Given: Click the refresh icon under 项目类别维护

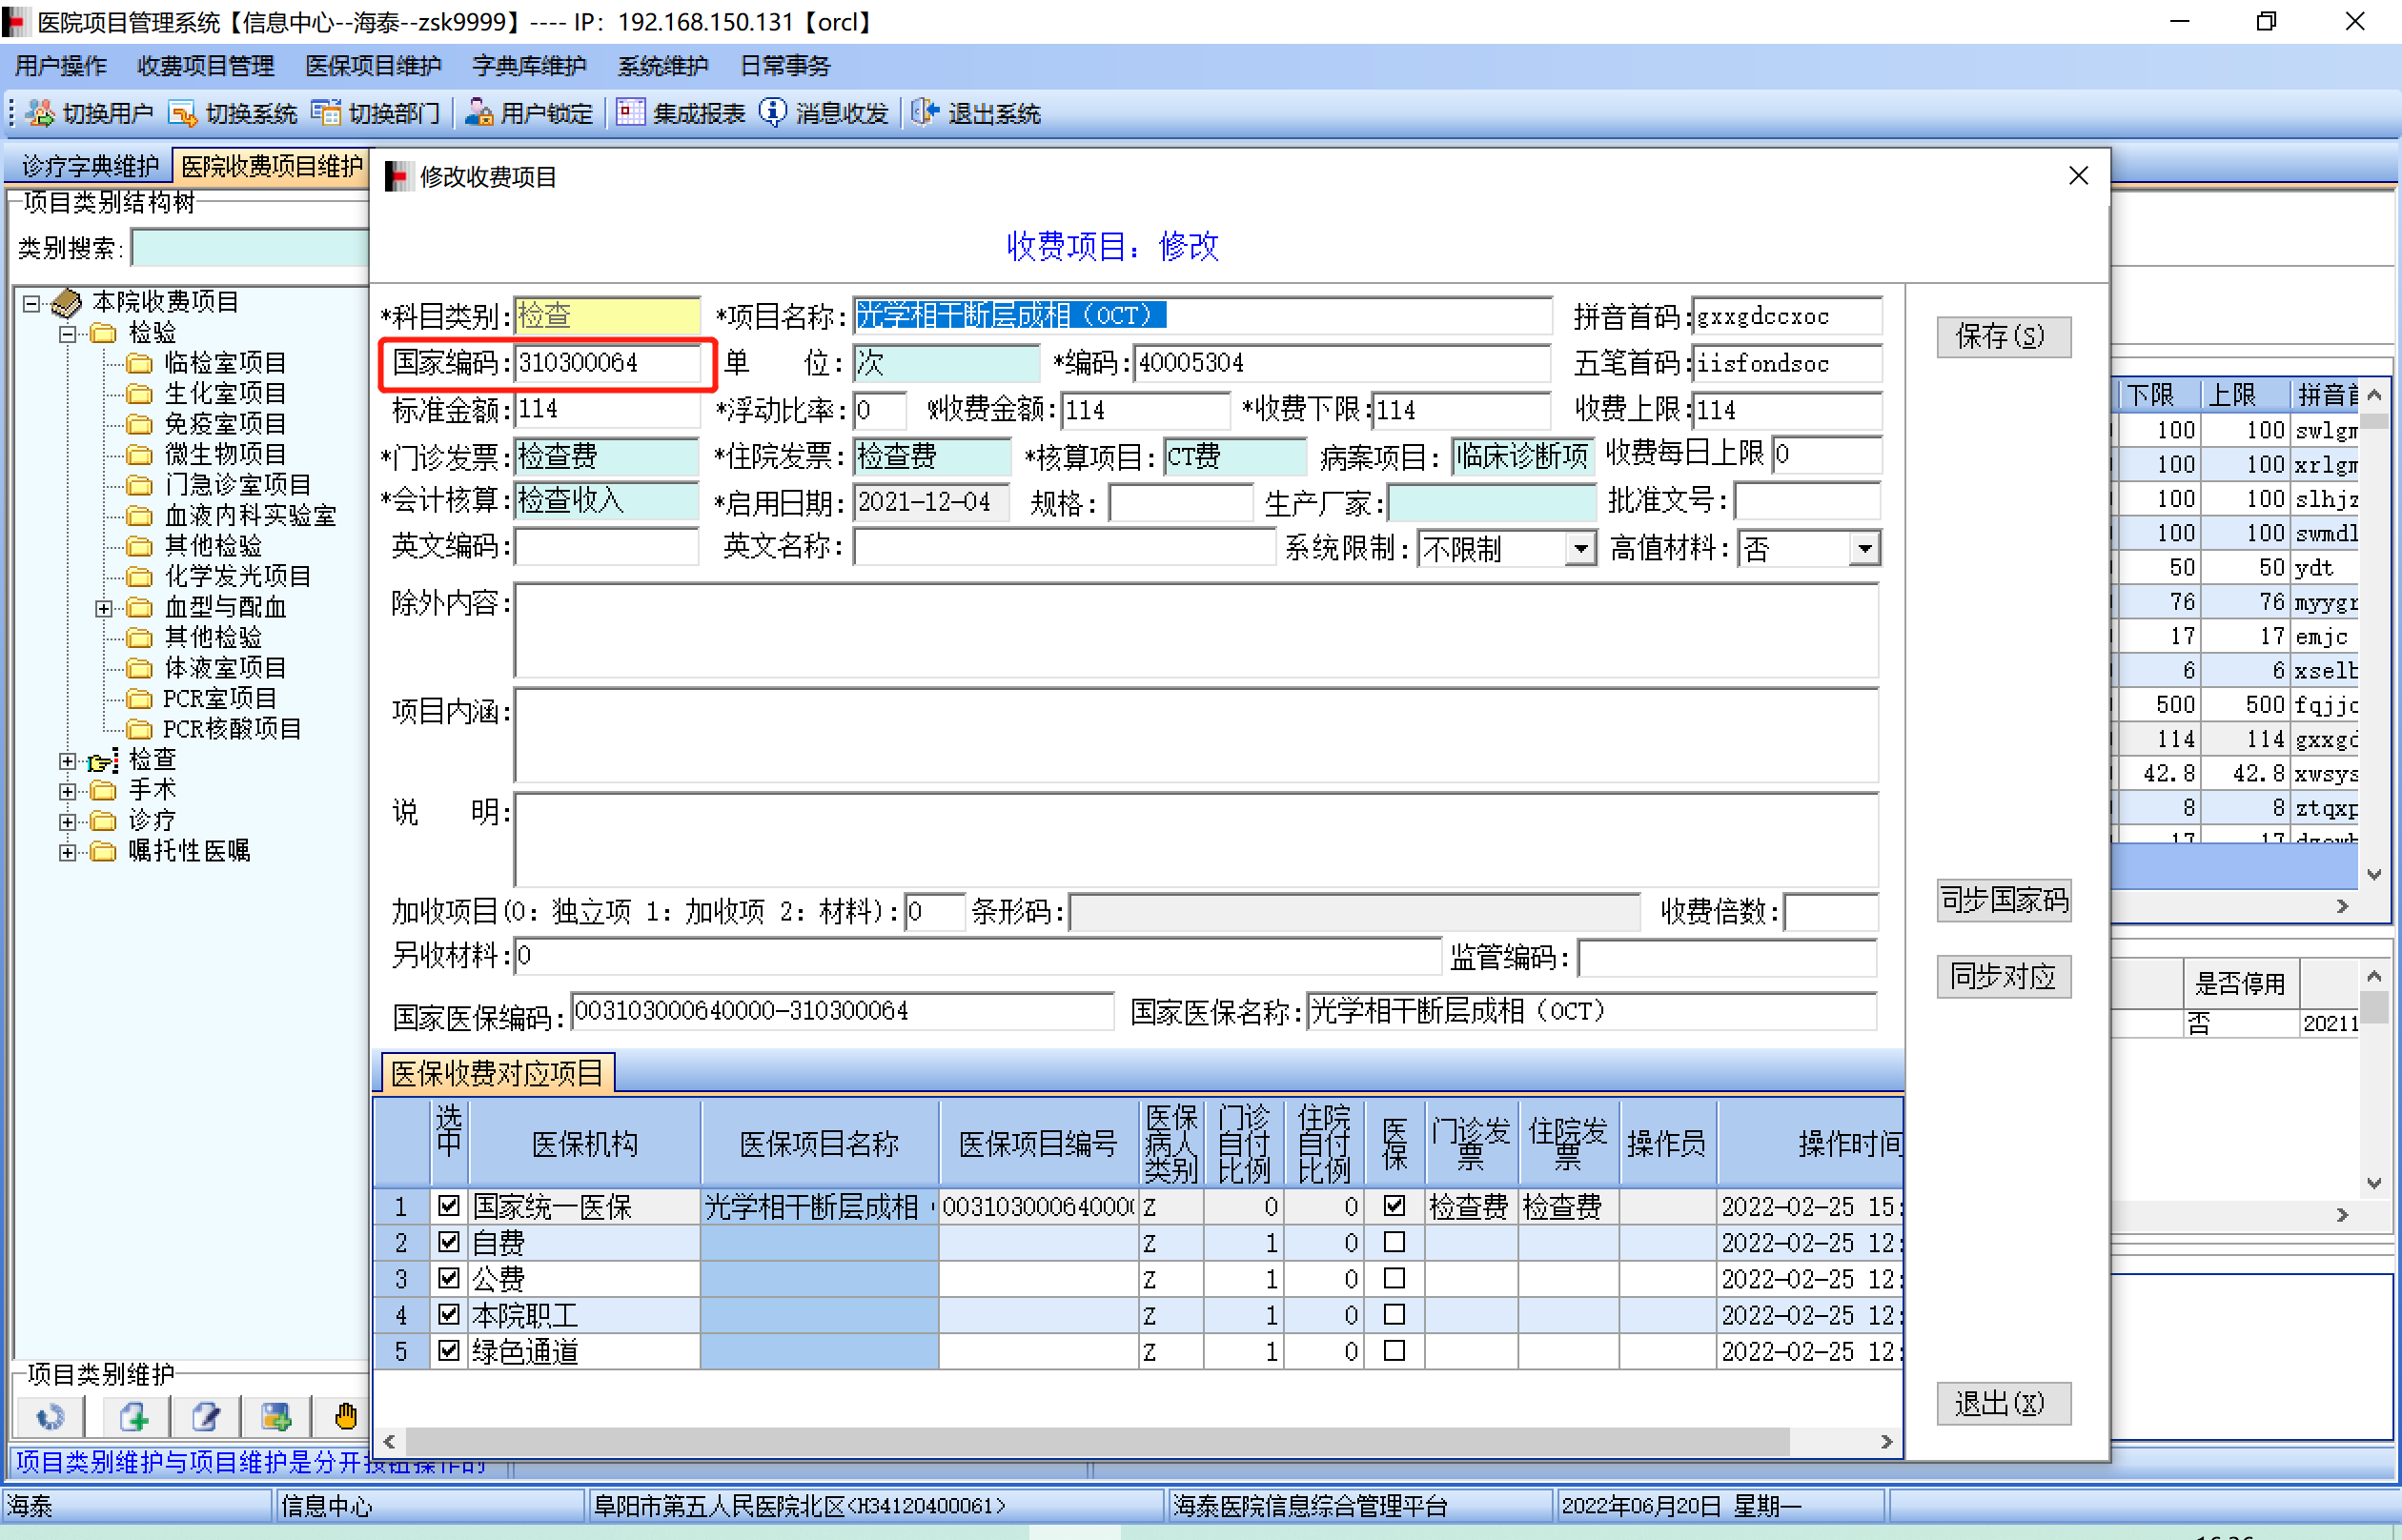Looking at the screenshot, I should point(49,1417).
